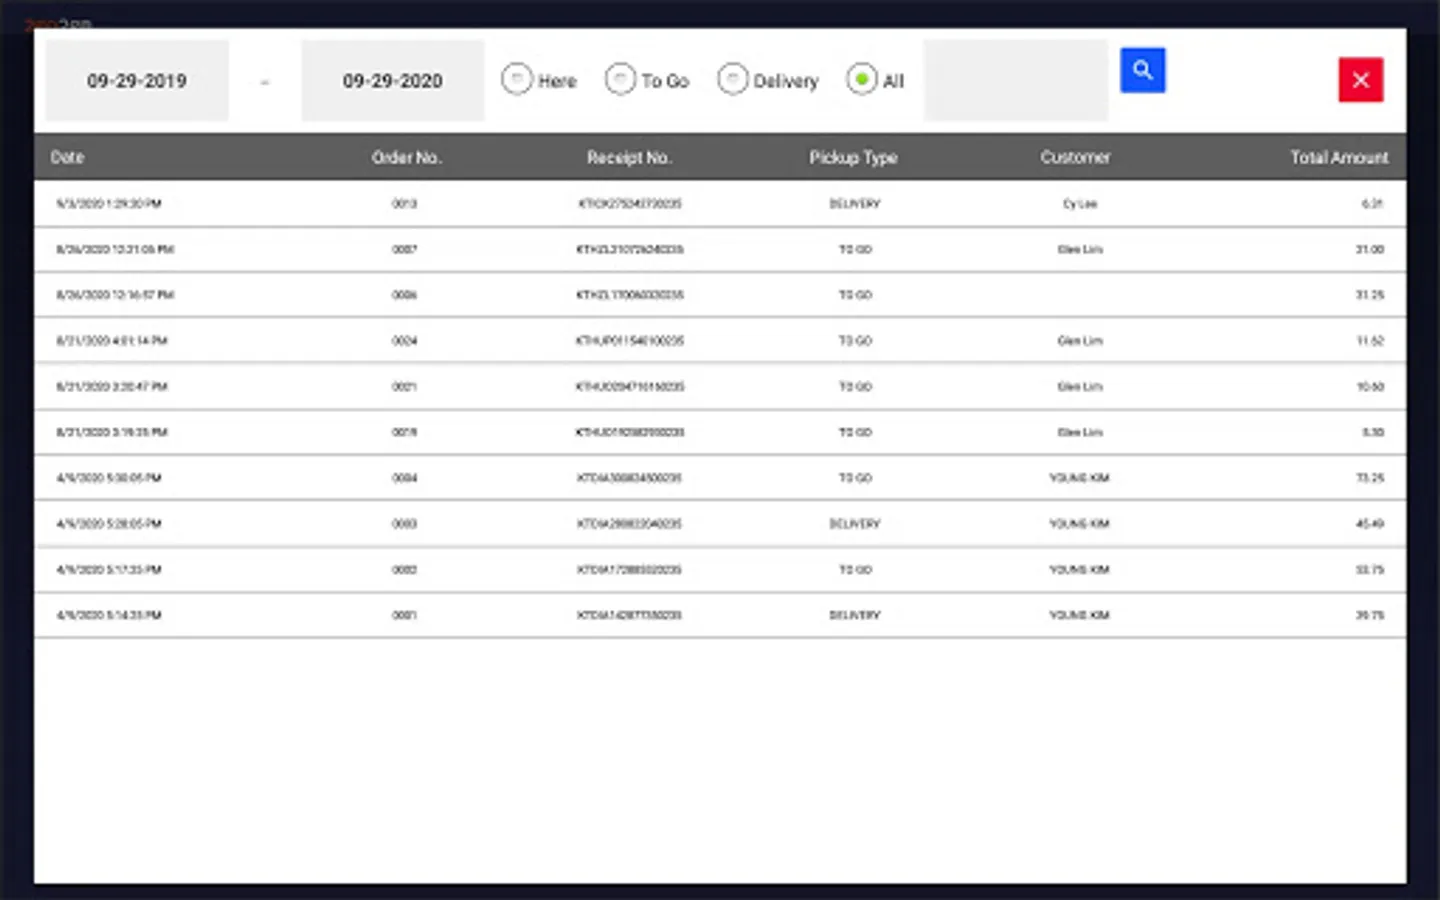Viewport: 1440px width, 900px height.
Task: Focus the empty search text box
Action: [x=1015, y=81]
